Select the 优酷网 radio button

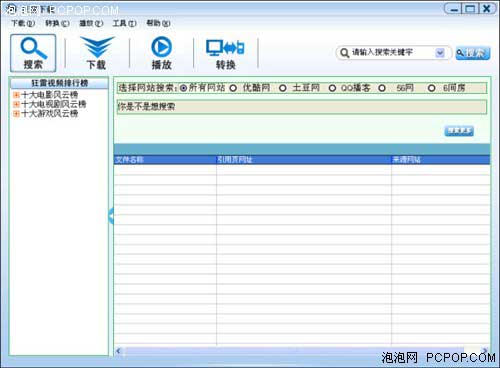click(x=233, y=88)
